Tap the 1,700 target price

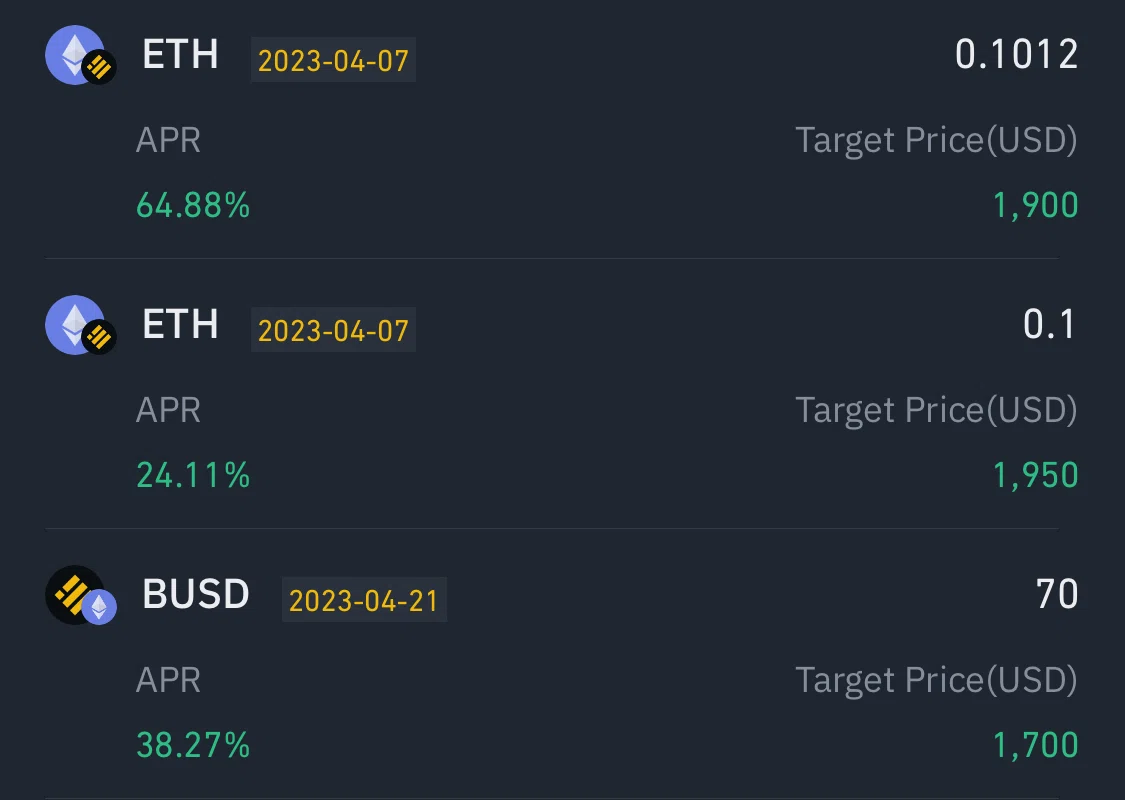coord(1035,745)
